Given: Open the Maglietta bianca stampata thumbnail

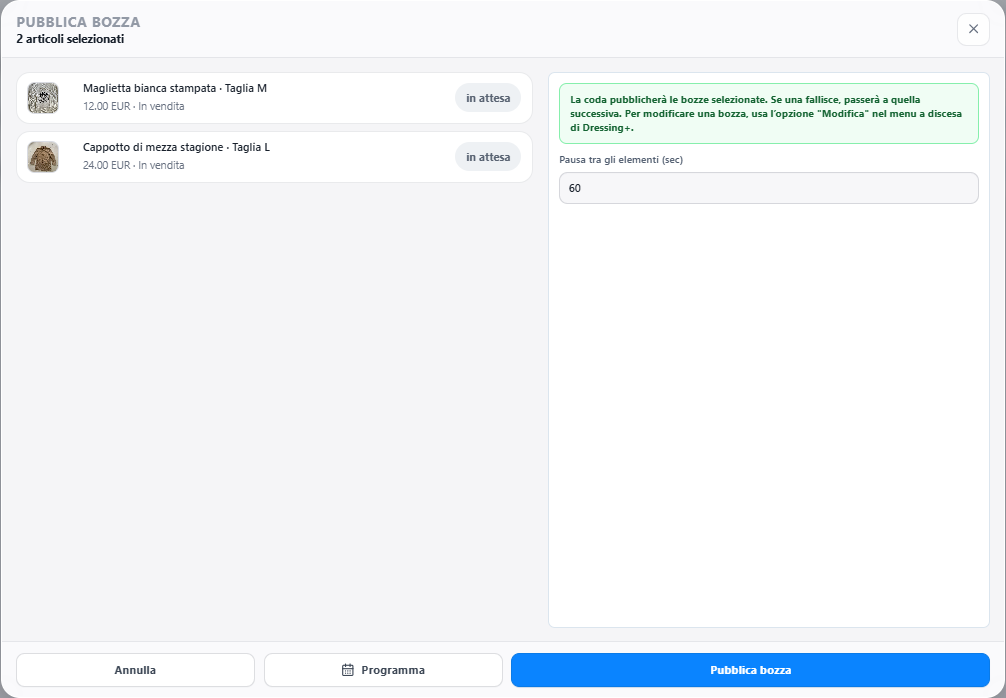Looking at the screenshot, I should pos(43,98).
